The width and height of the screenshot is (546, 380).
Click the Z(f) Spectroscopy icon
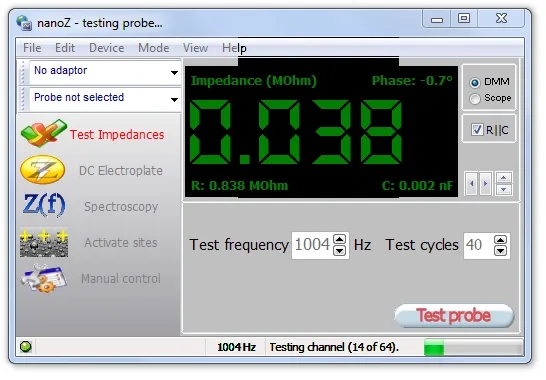click(44, 205)
